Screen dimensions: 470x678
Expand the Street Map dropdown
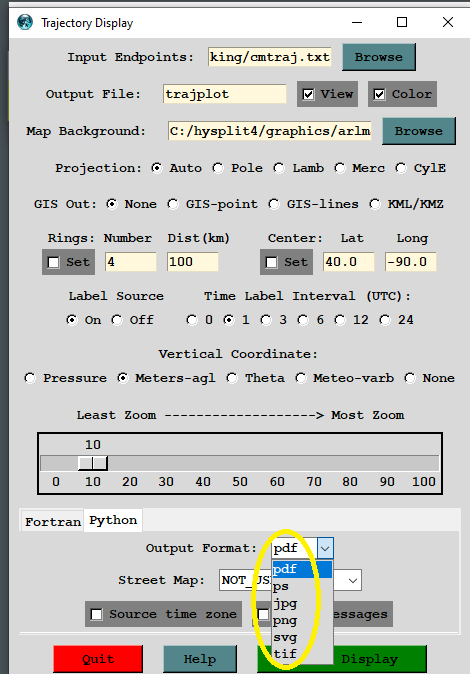coord(353,580)
